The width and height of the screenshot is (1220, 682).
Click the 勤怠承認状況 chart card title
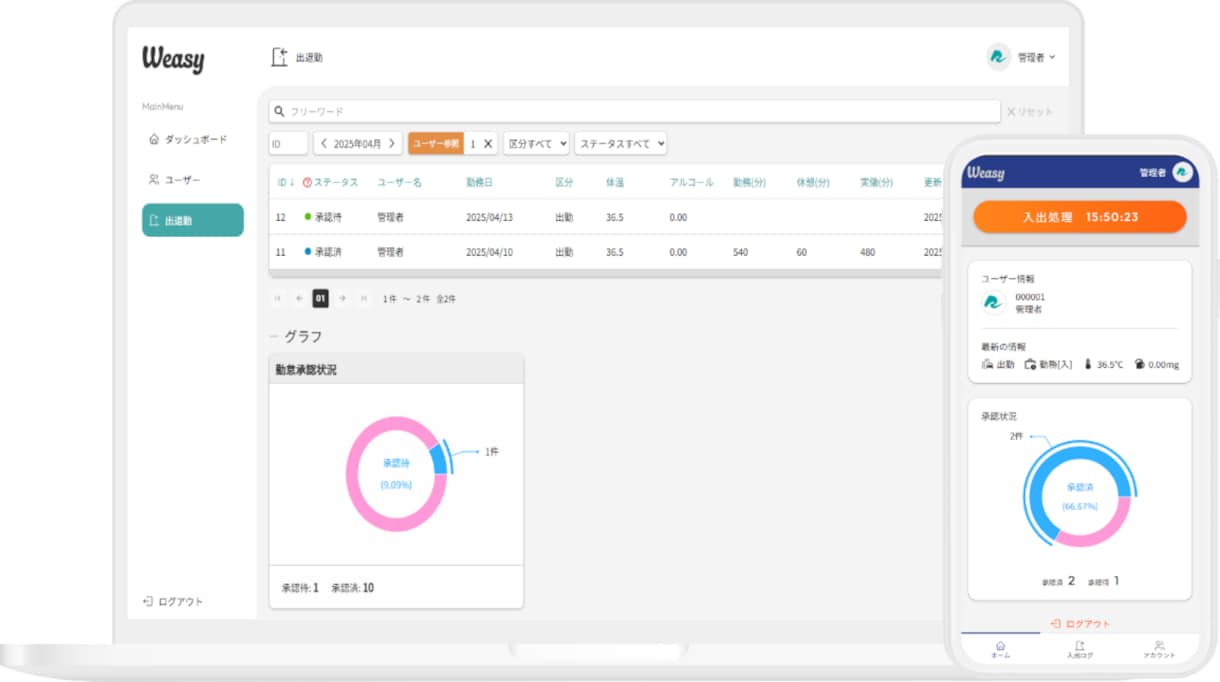point(306,369)
